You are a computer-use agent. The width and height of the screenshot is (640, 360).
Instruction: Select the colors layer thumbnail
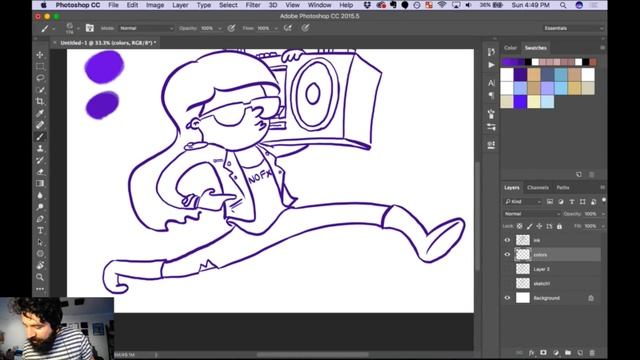click(x=523, y=255)
